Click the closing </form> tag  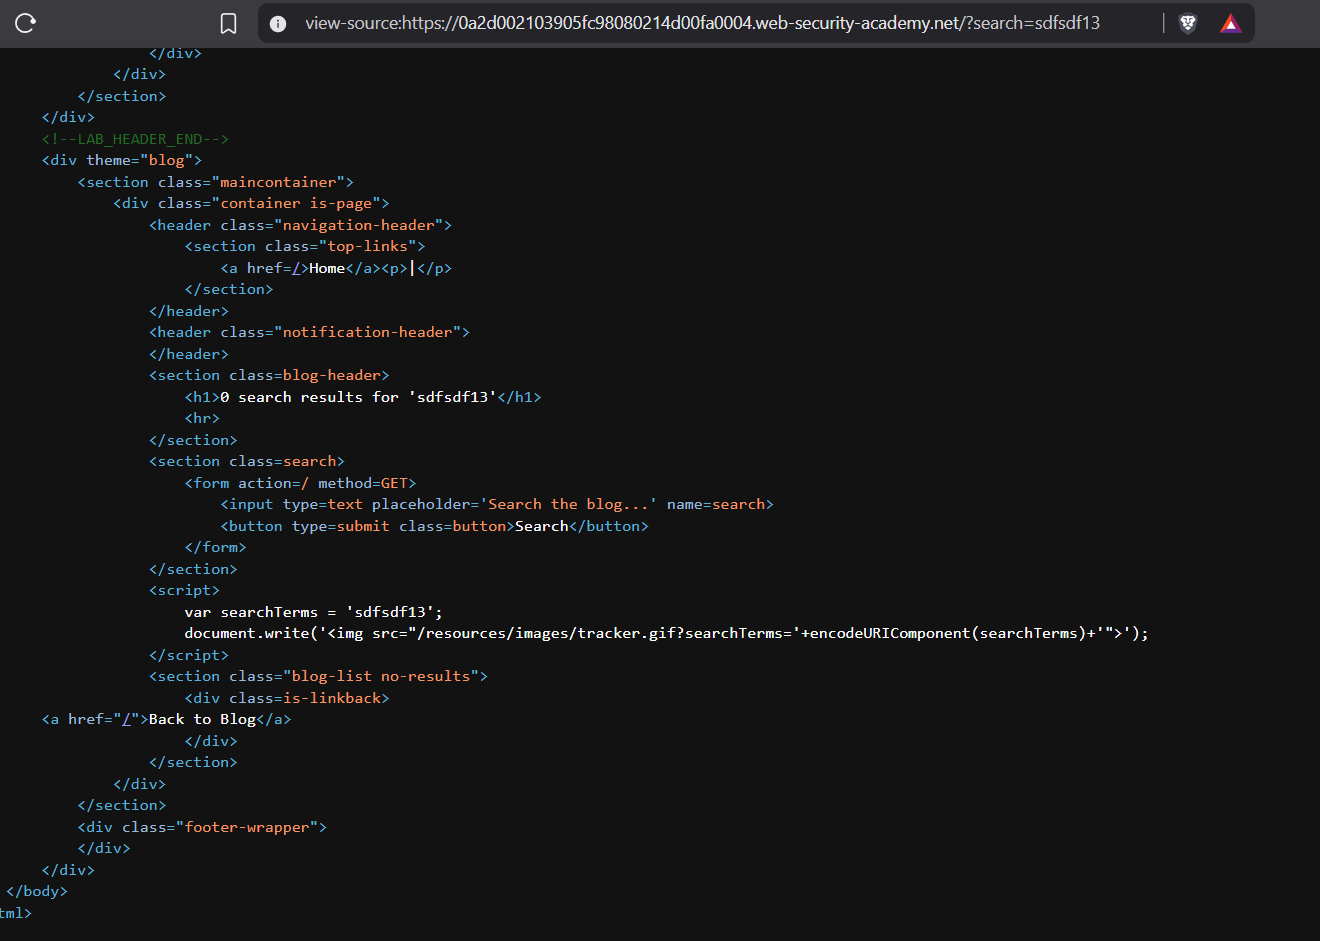(x=215, y=547)
